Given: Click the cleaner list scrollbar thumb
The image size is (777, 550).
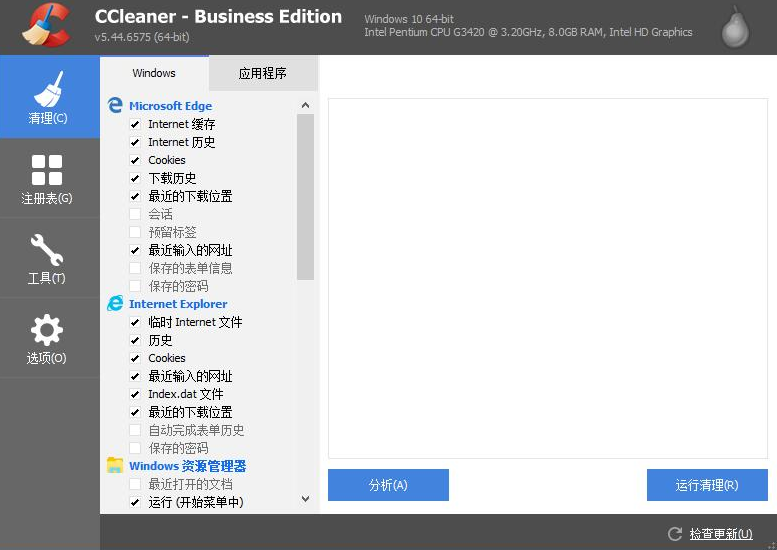Looking at the screenshot, I should pos(305,197).
